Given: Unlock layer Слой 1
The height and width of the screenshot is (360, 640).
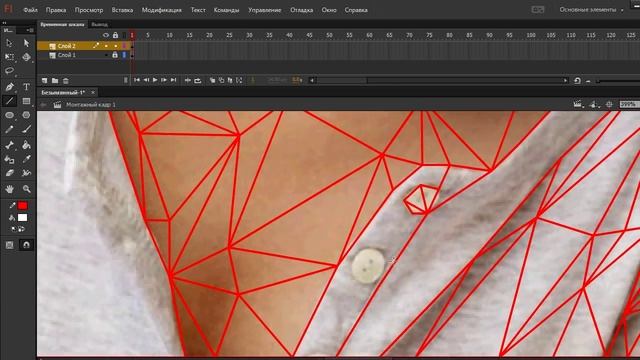Looking at the screenshot, I should tap(115, 55).
